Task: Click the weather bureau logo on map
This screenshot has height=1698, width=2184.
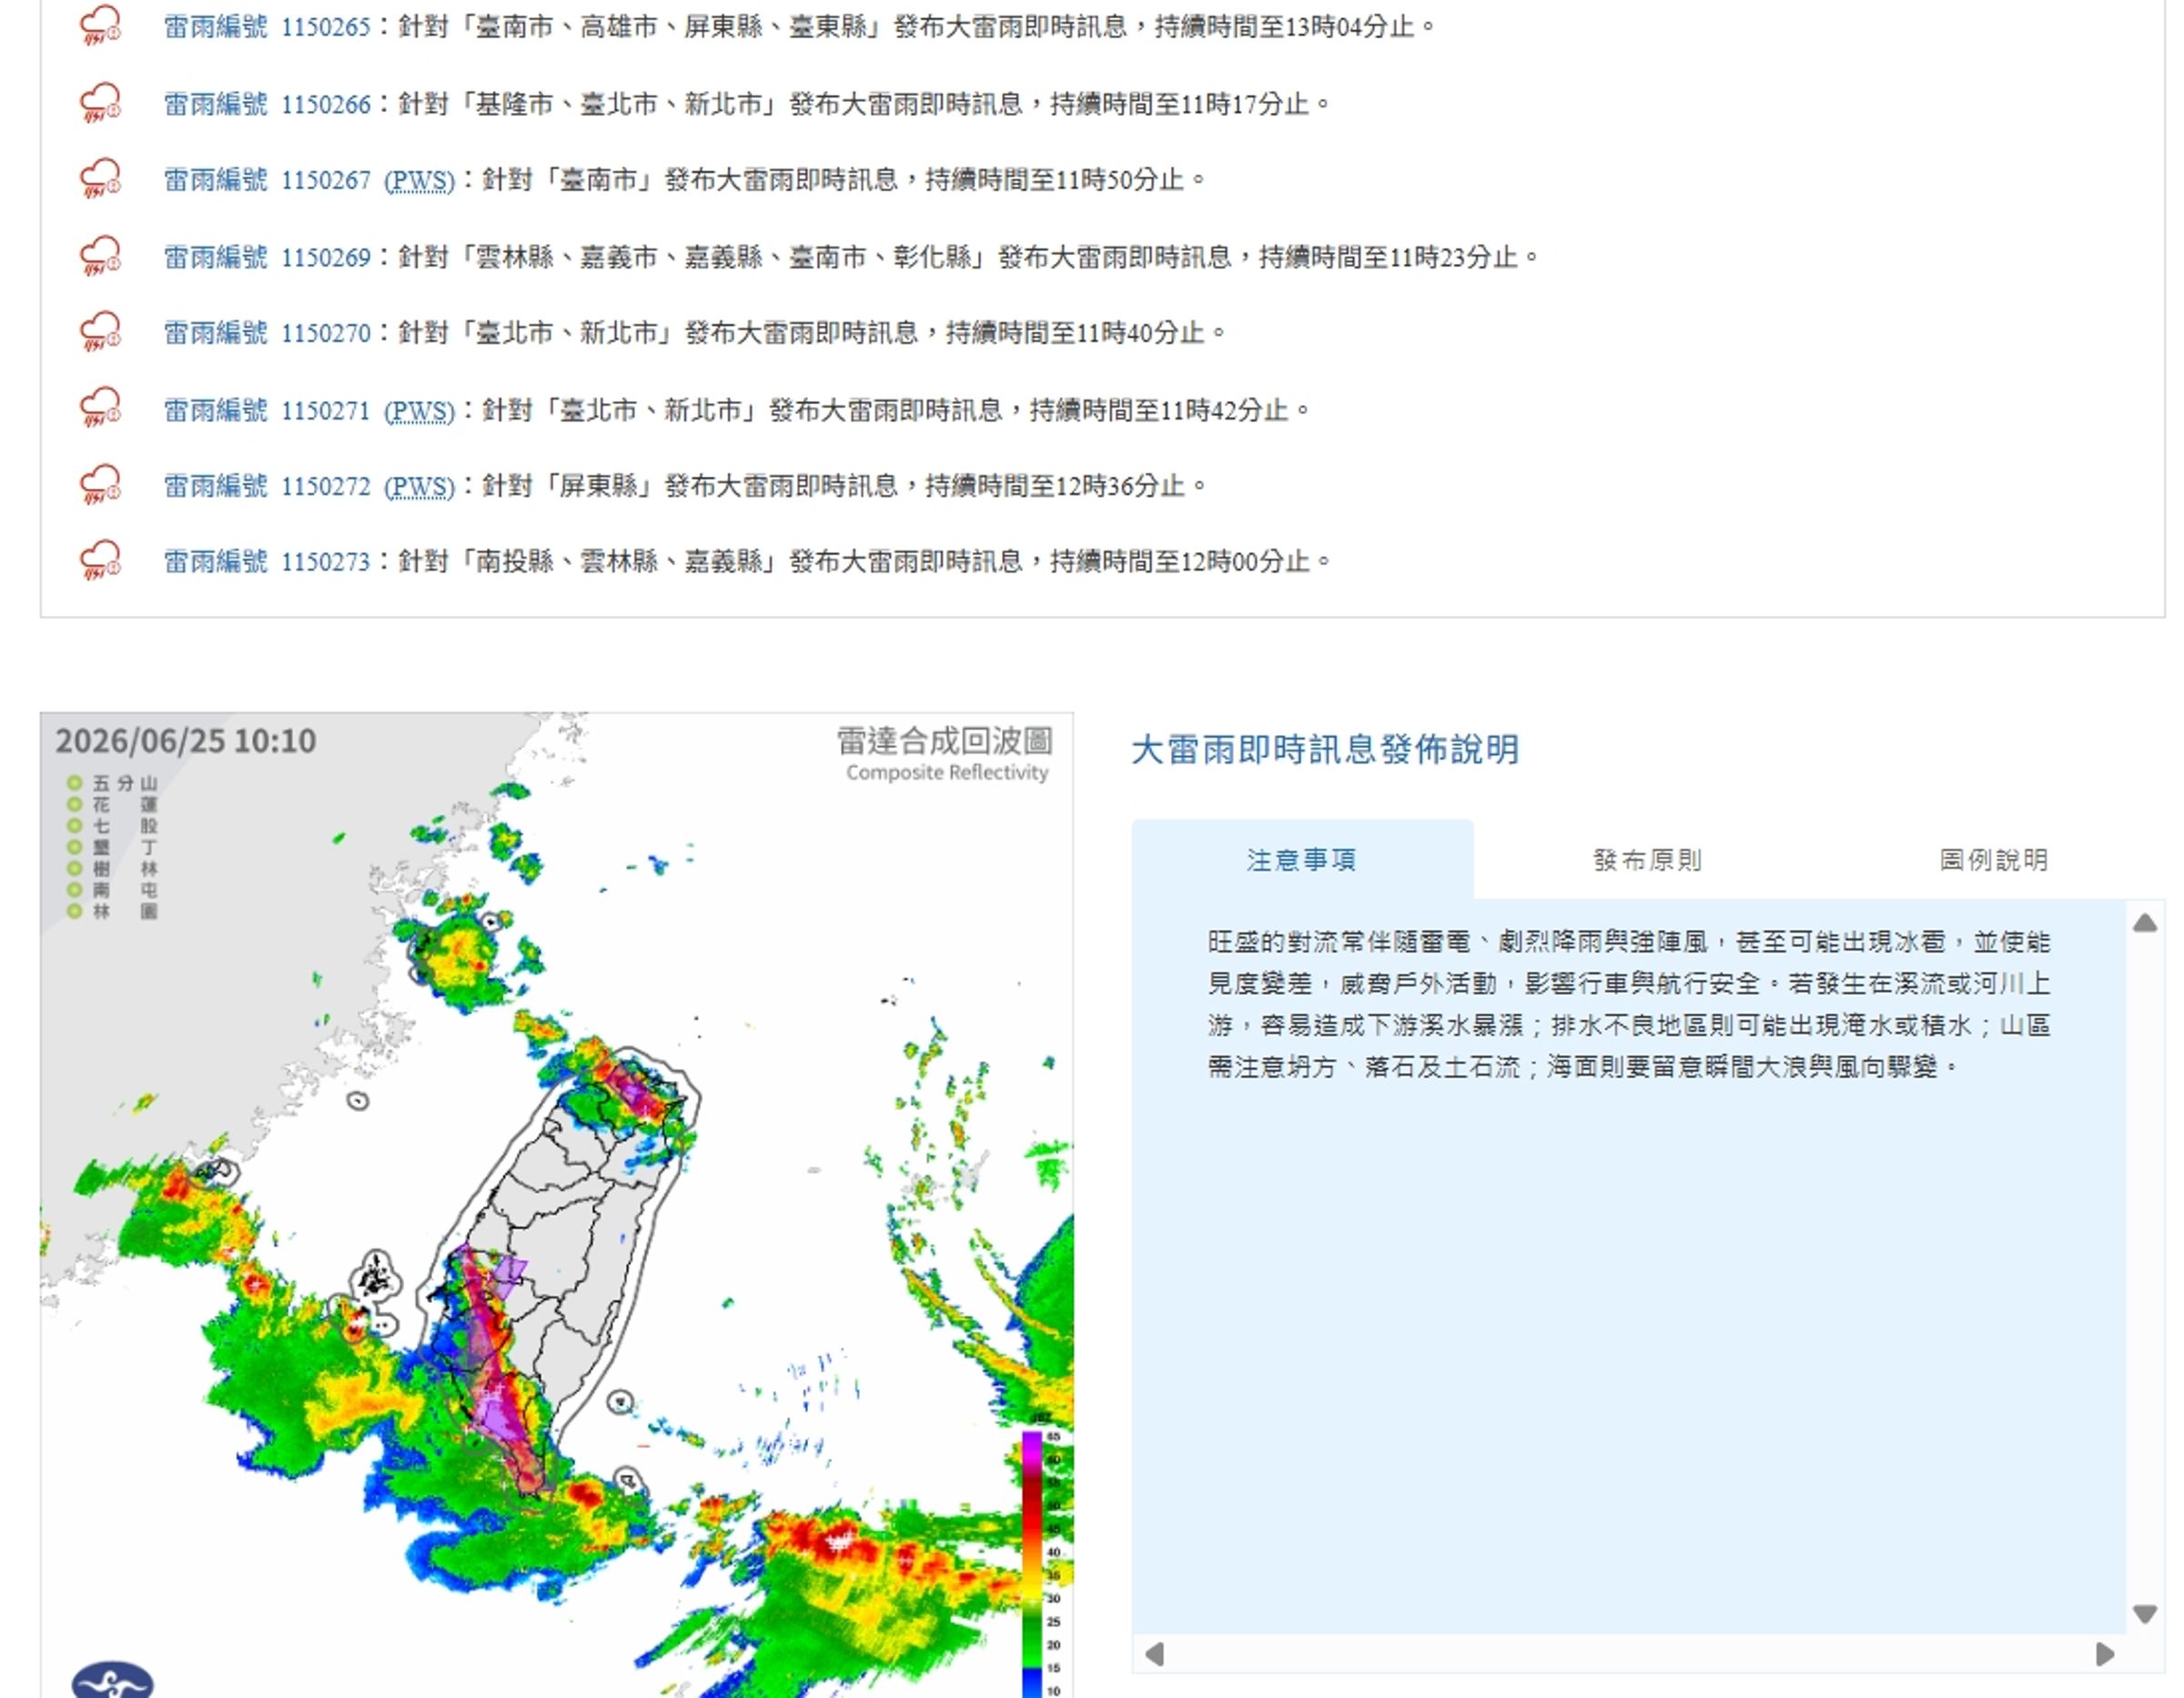Action: point(113,1680)
